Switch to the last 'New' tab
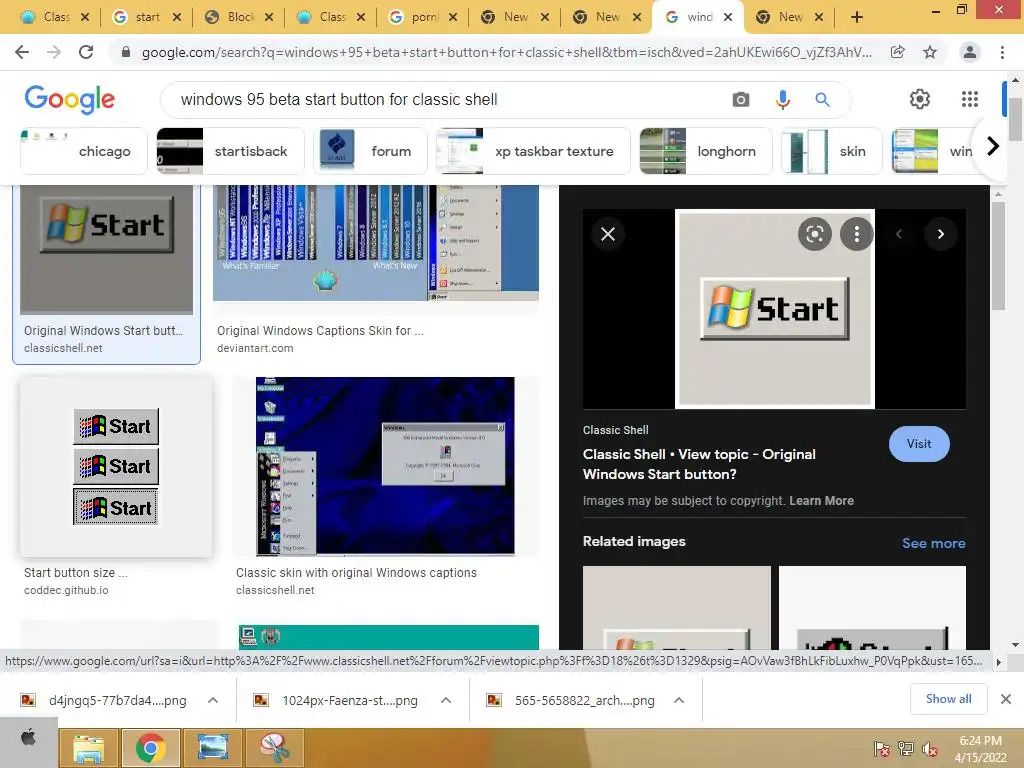 point(790,18)
